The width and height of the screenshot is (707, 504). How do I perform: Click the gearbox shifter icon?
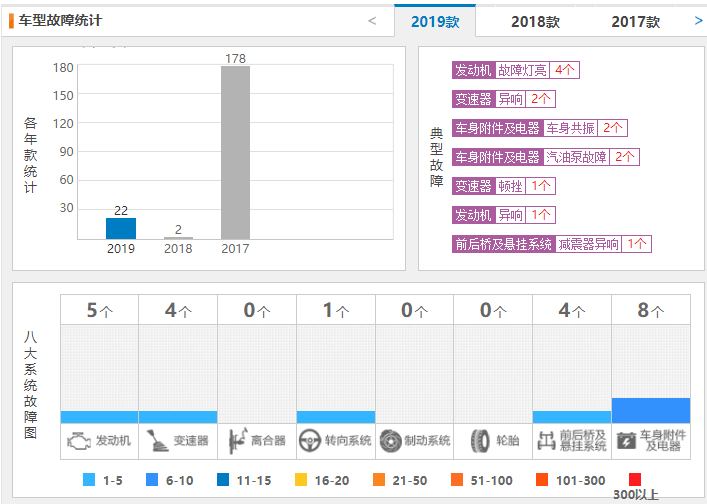[157, 441]
